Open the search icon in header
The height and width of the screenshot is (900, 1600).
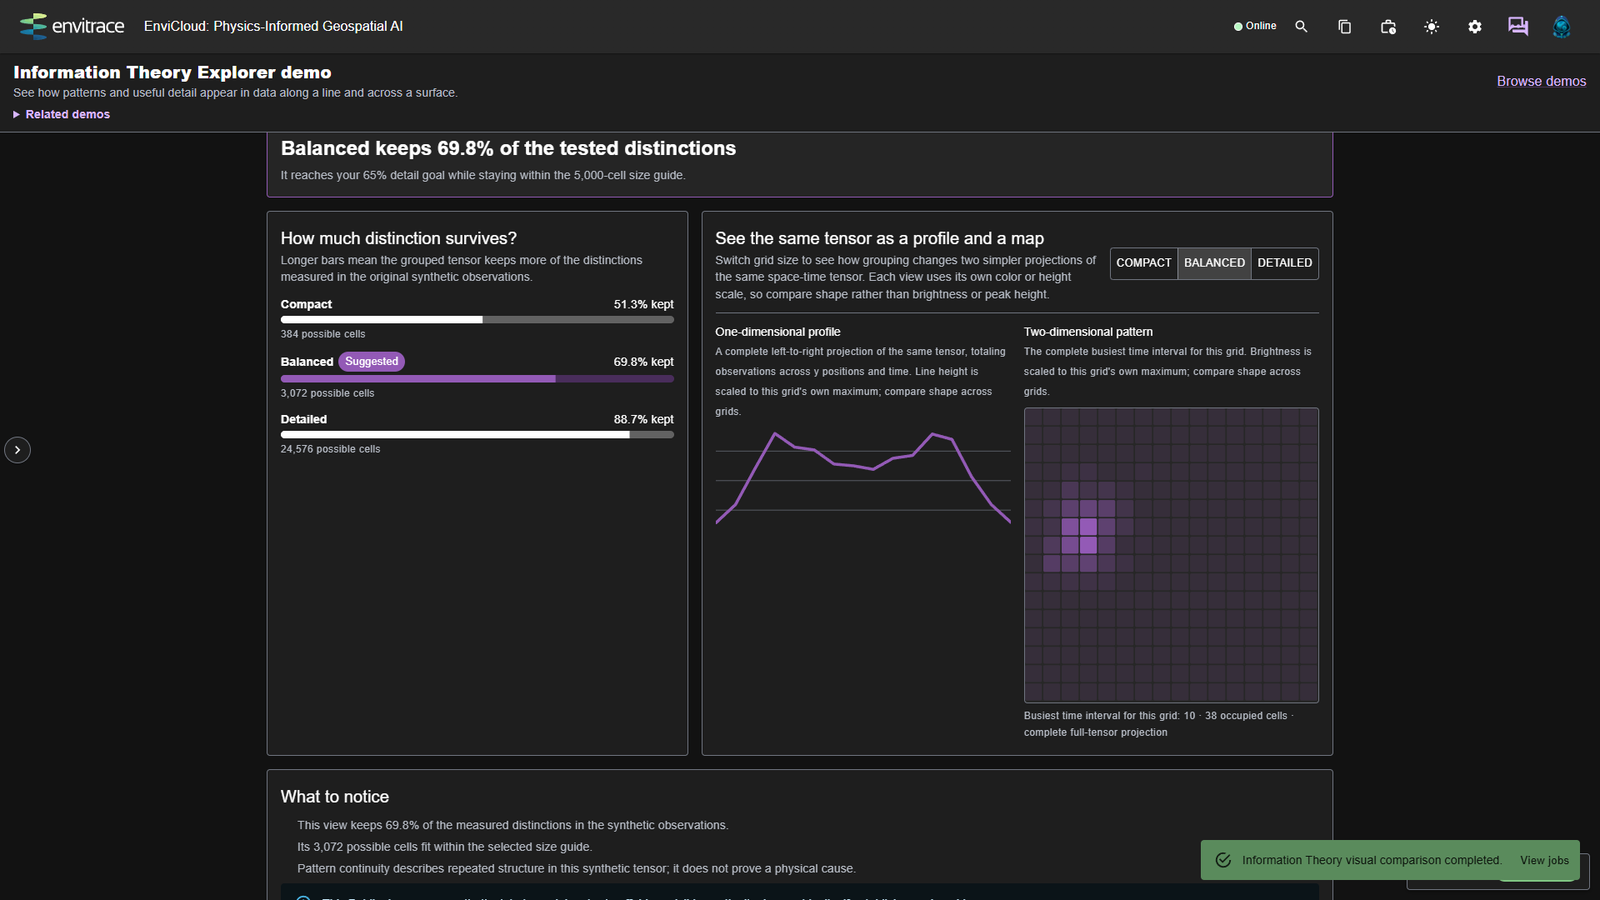pos(1301,27)
